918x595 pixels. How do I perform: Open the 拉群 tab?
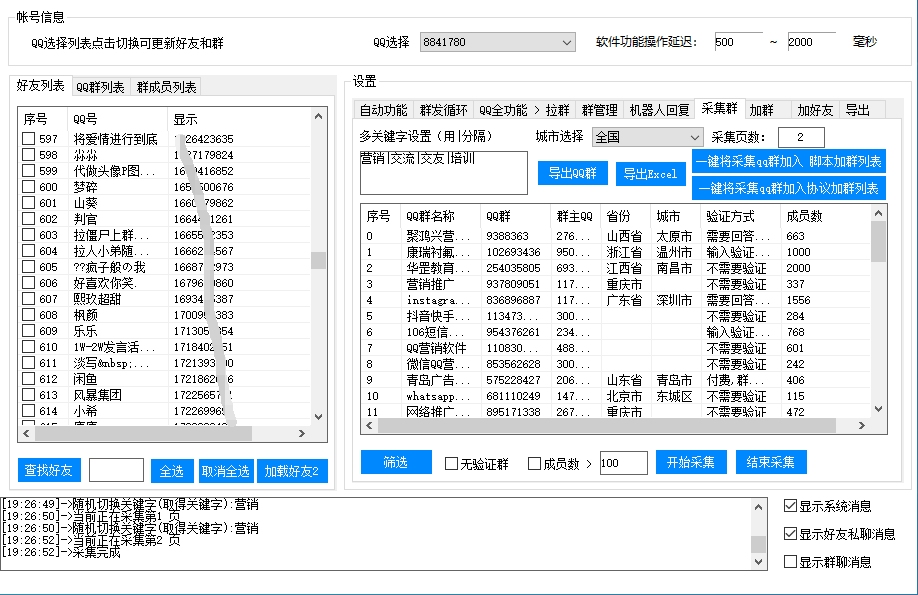557,110
